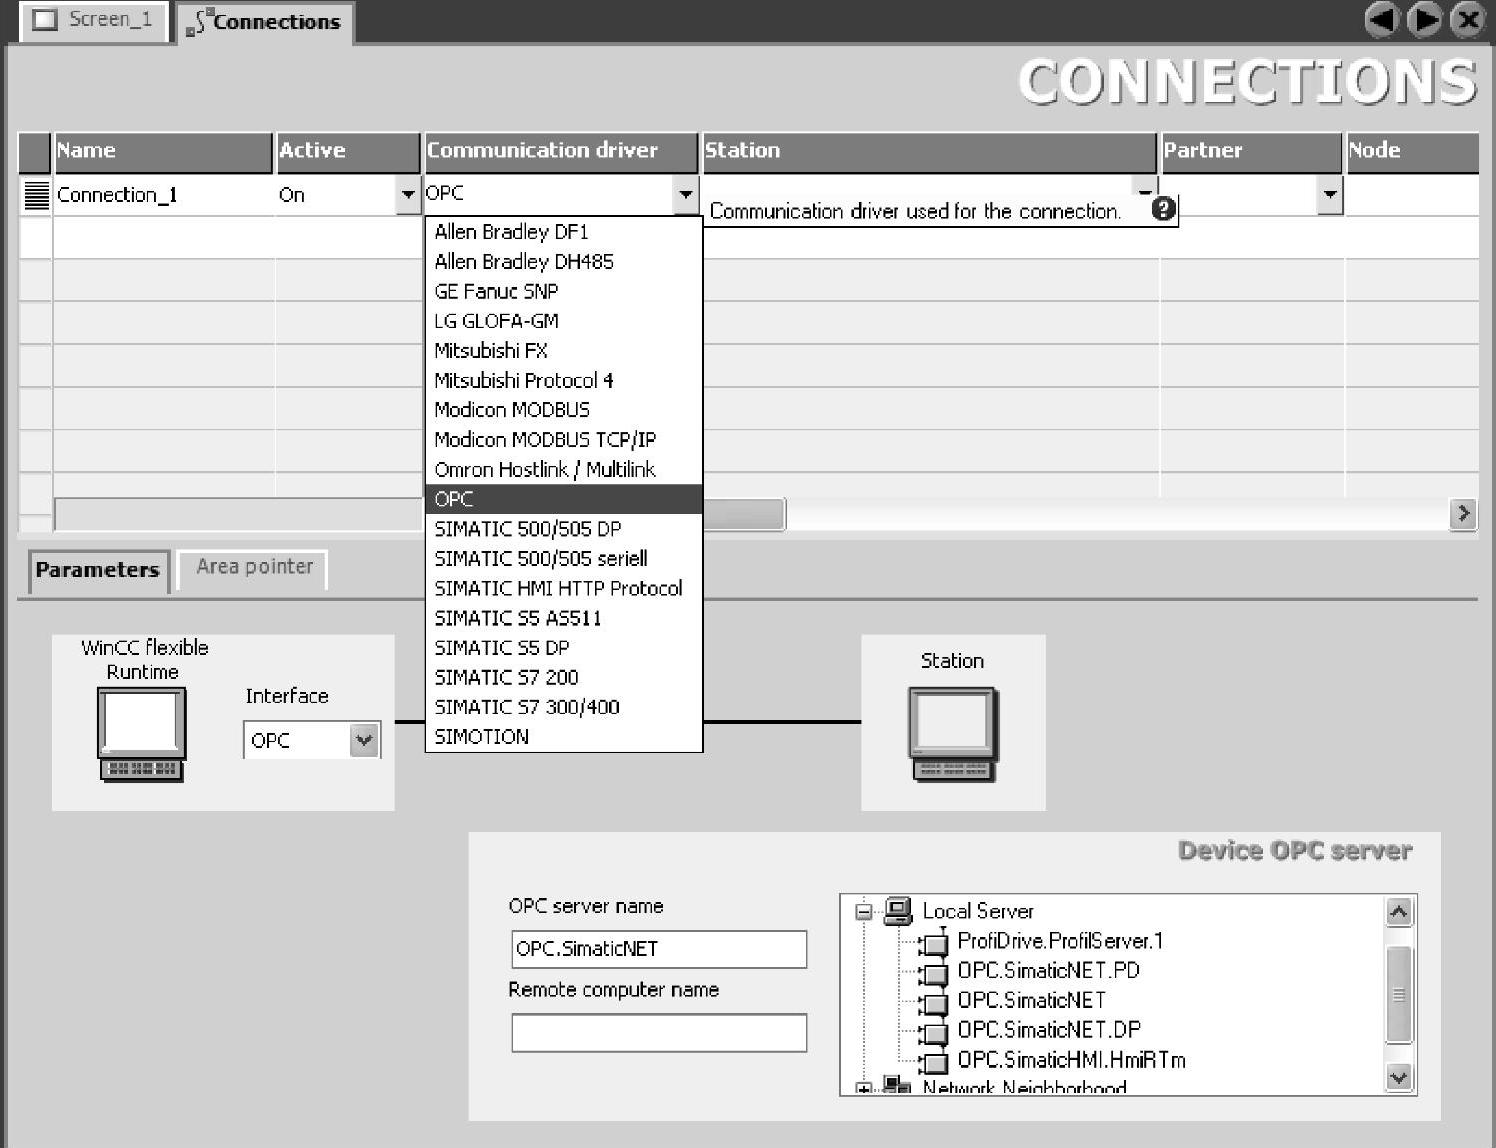Screen dimensions: 1496x1148
Task: Choose SIMATIC HMI HTTP Protocol driver
Action: [564, 588]
